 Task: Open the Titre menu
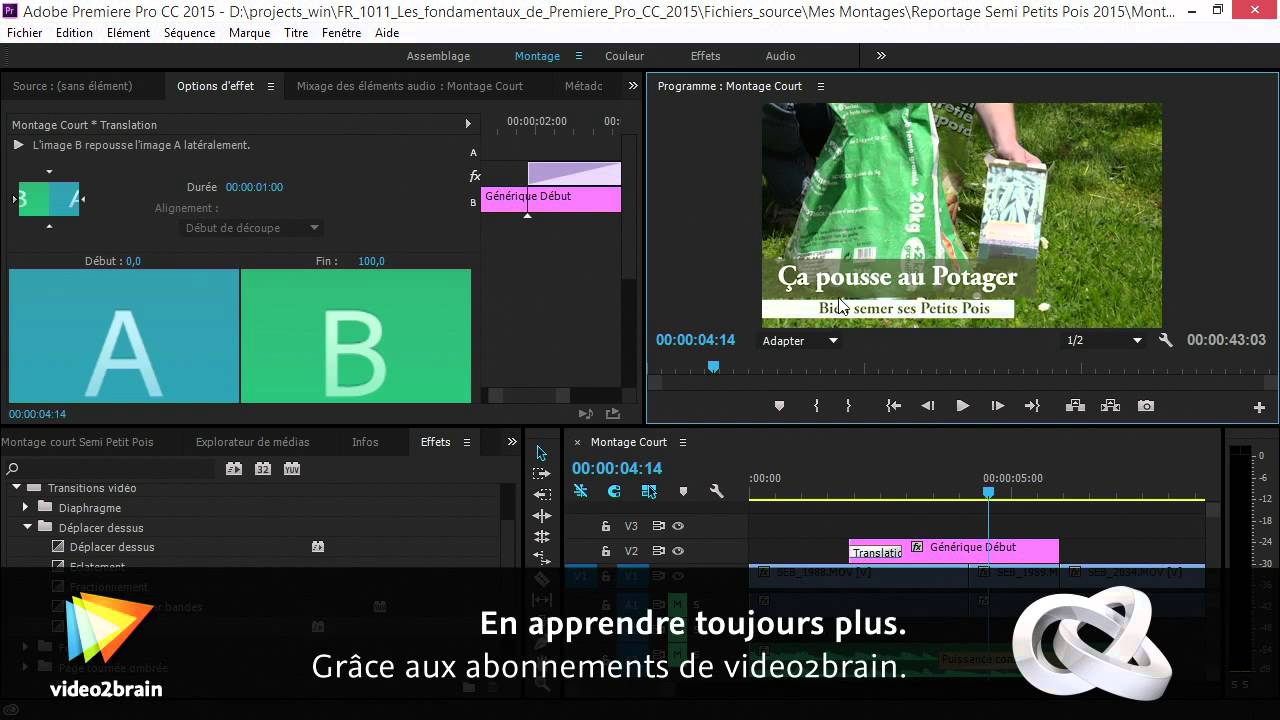pos(296,33)
